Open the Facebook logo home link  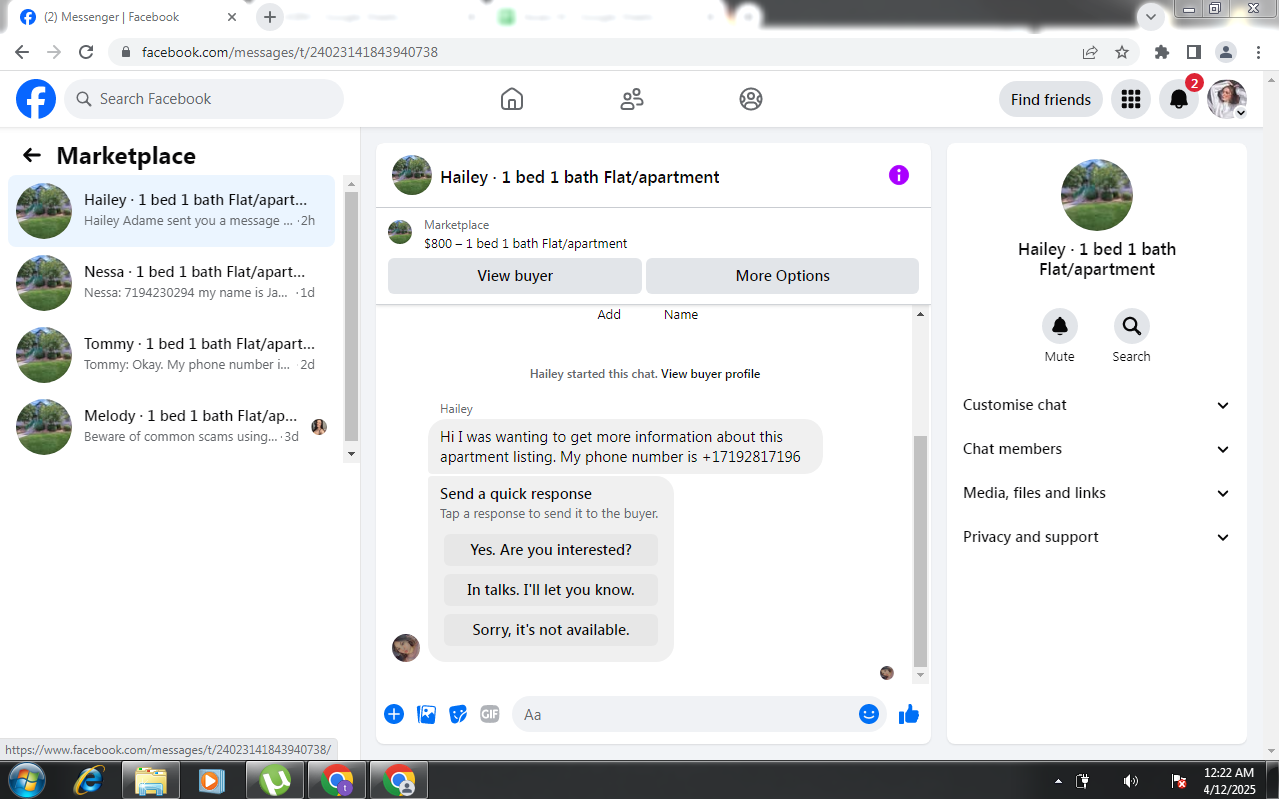click(x=36, y=99)
